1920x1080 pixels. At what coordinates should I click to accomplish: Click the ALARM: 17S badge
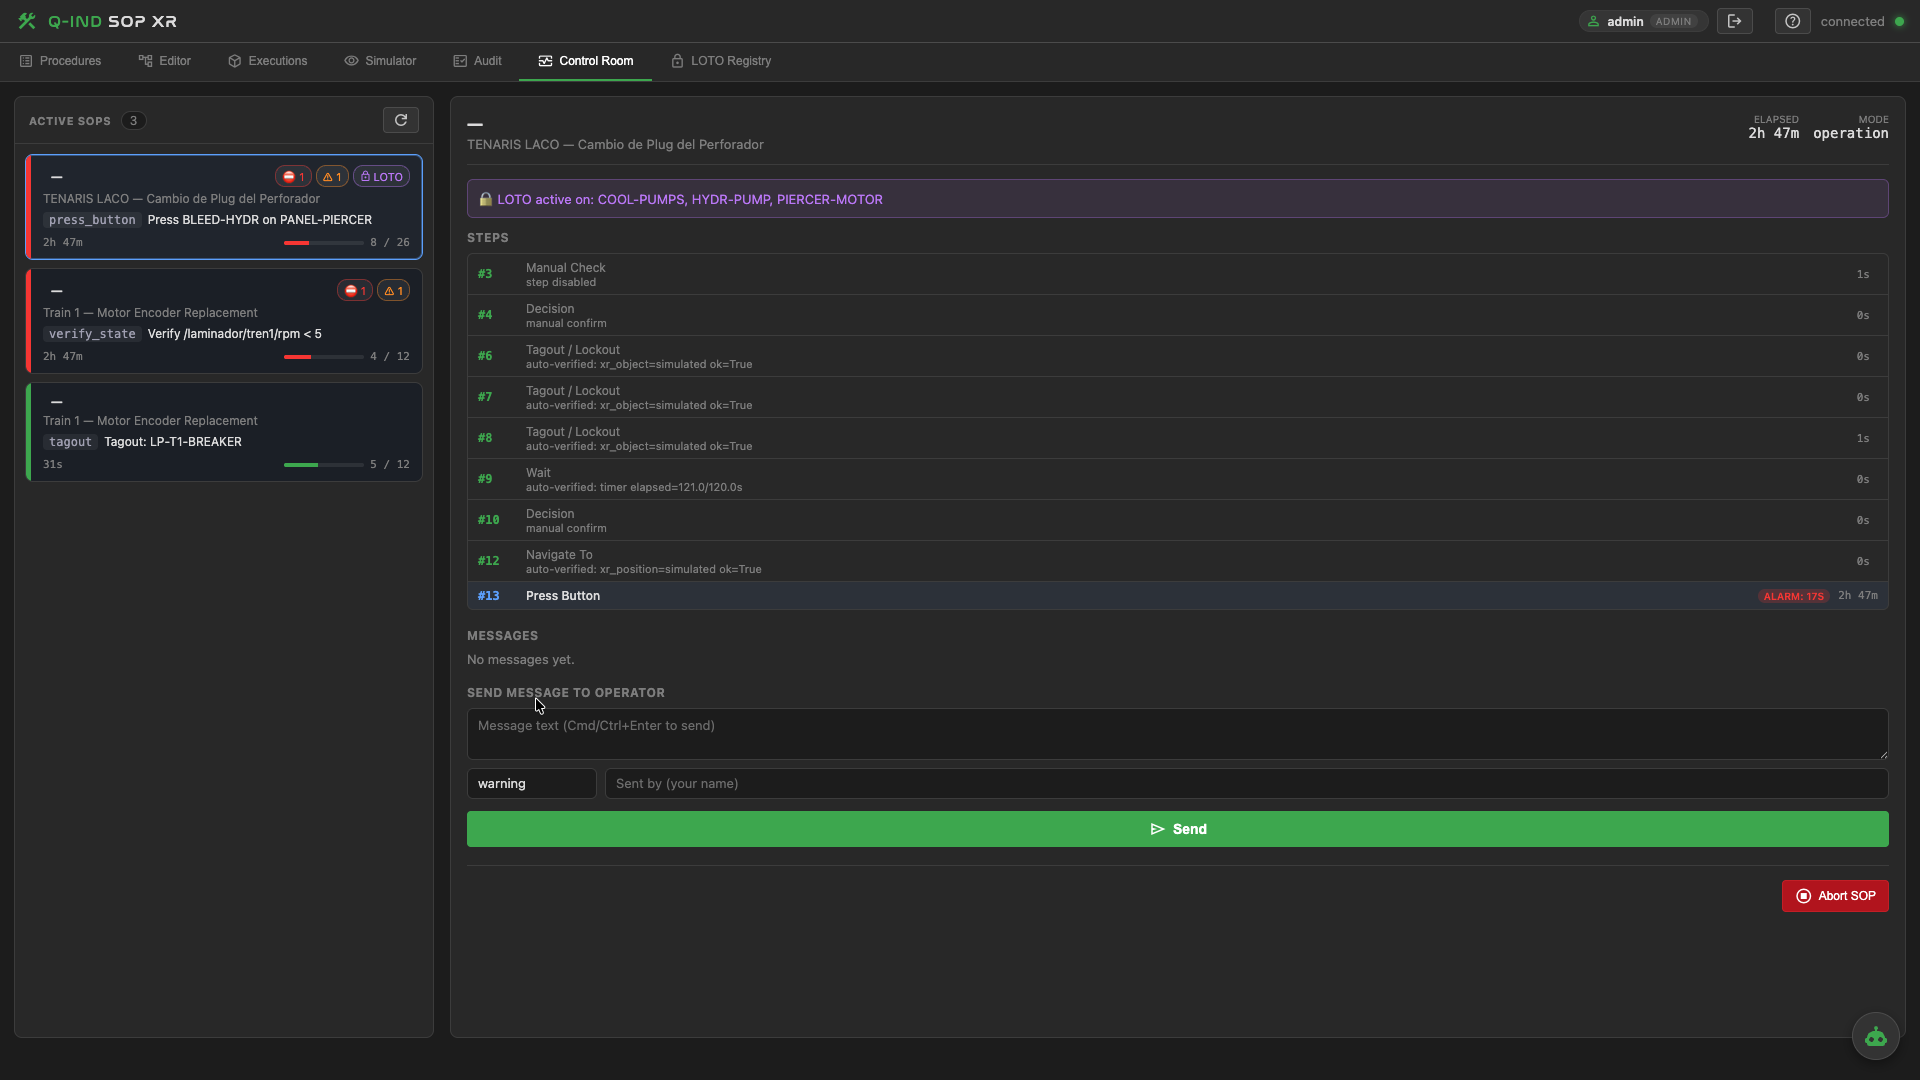tap(1793, 596)
